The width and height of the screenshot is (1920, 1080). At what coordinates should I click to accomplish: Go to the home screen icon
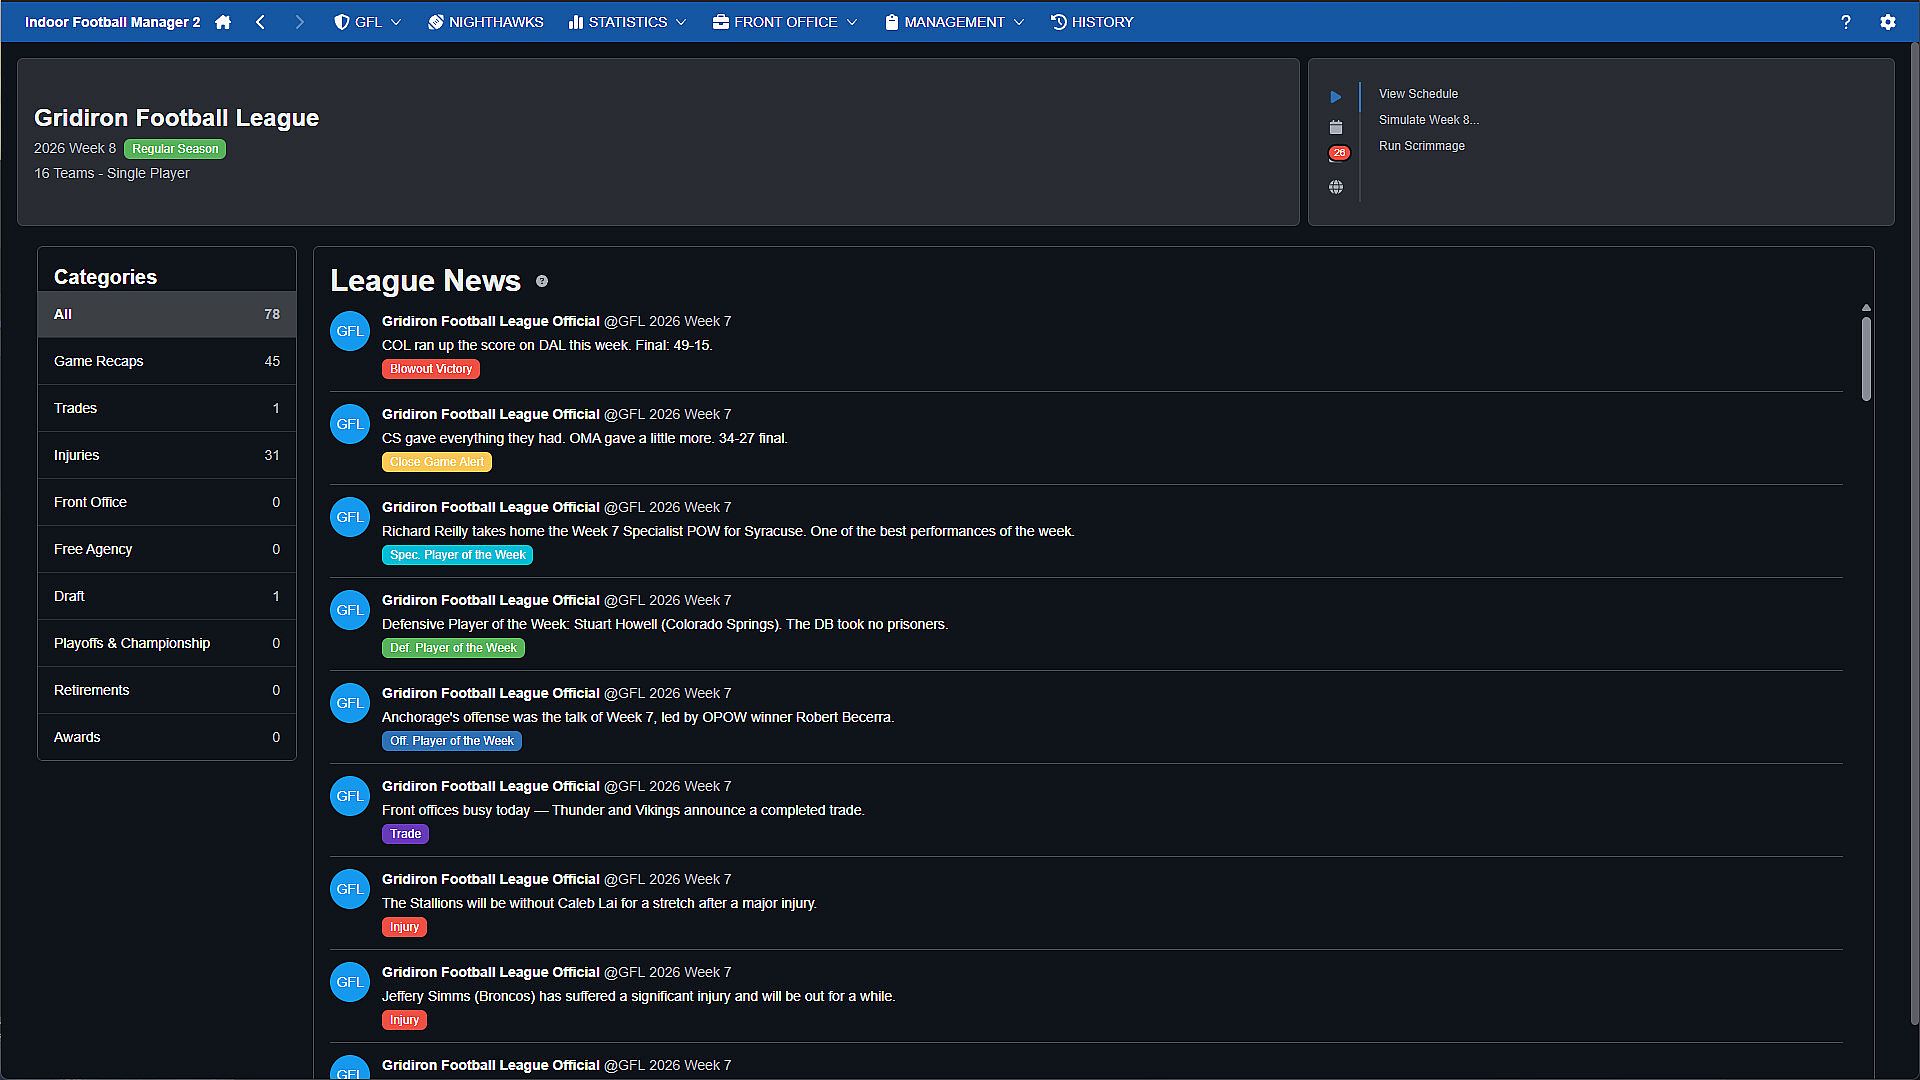(x=223, y=22)
